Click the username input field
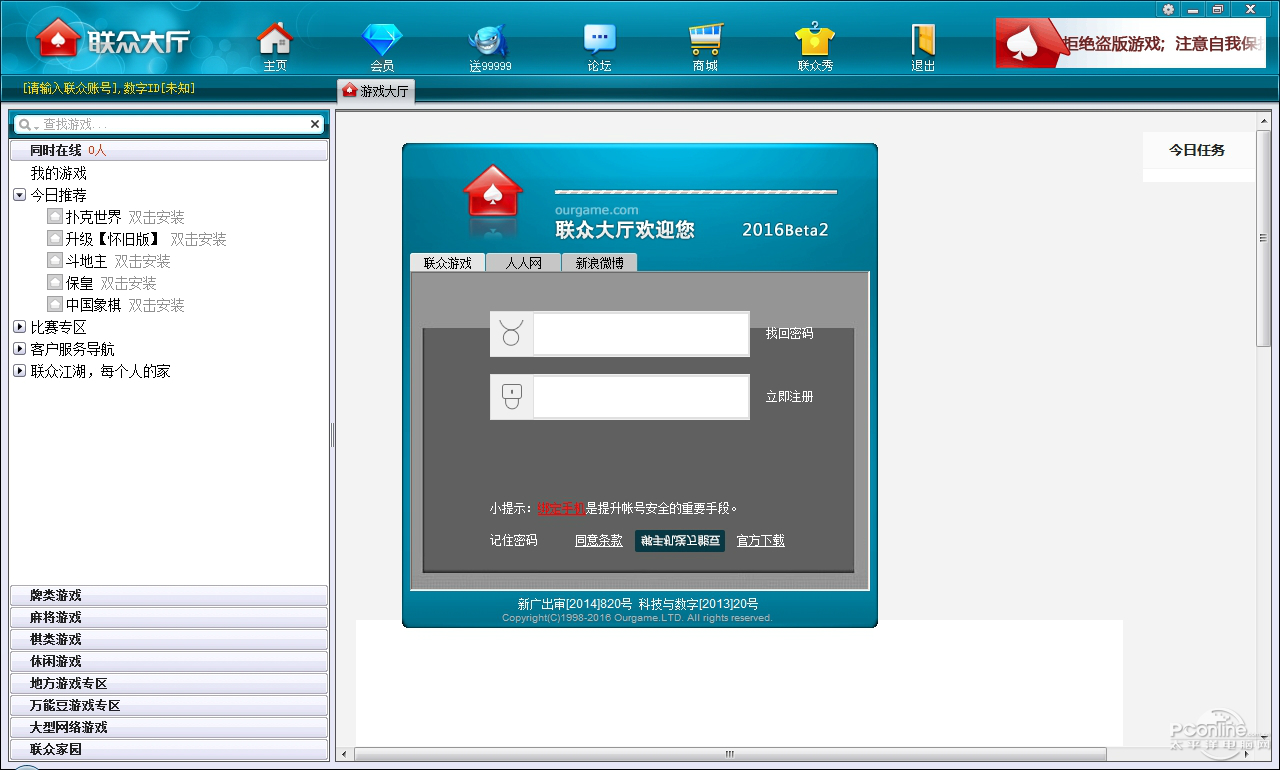The image size is (1280, 770). (640, 334)
